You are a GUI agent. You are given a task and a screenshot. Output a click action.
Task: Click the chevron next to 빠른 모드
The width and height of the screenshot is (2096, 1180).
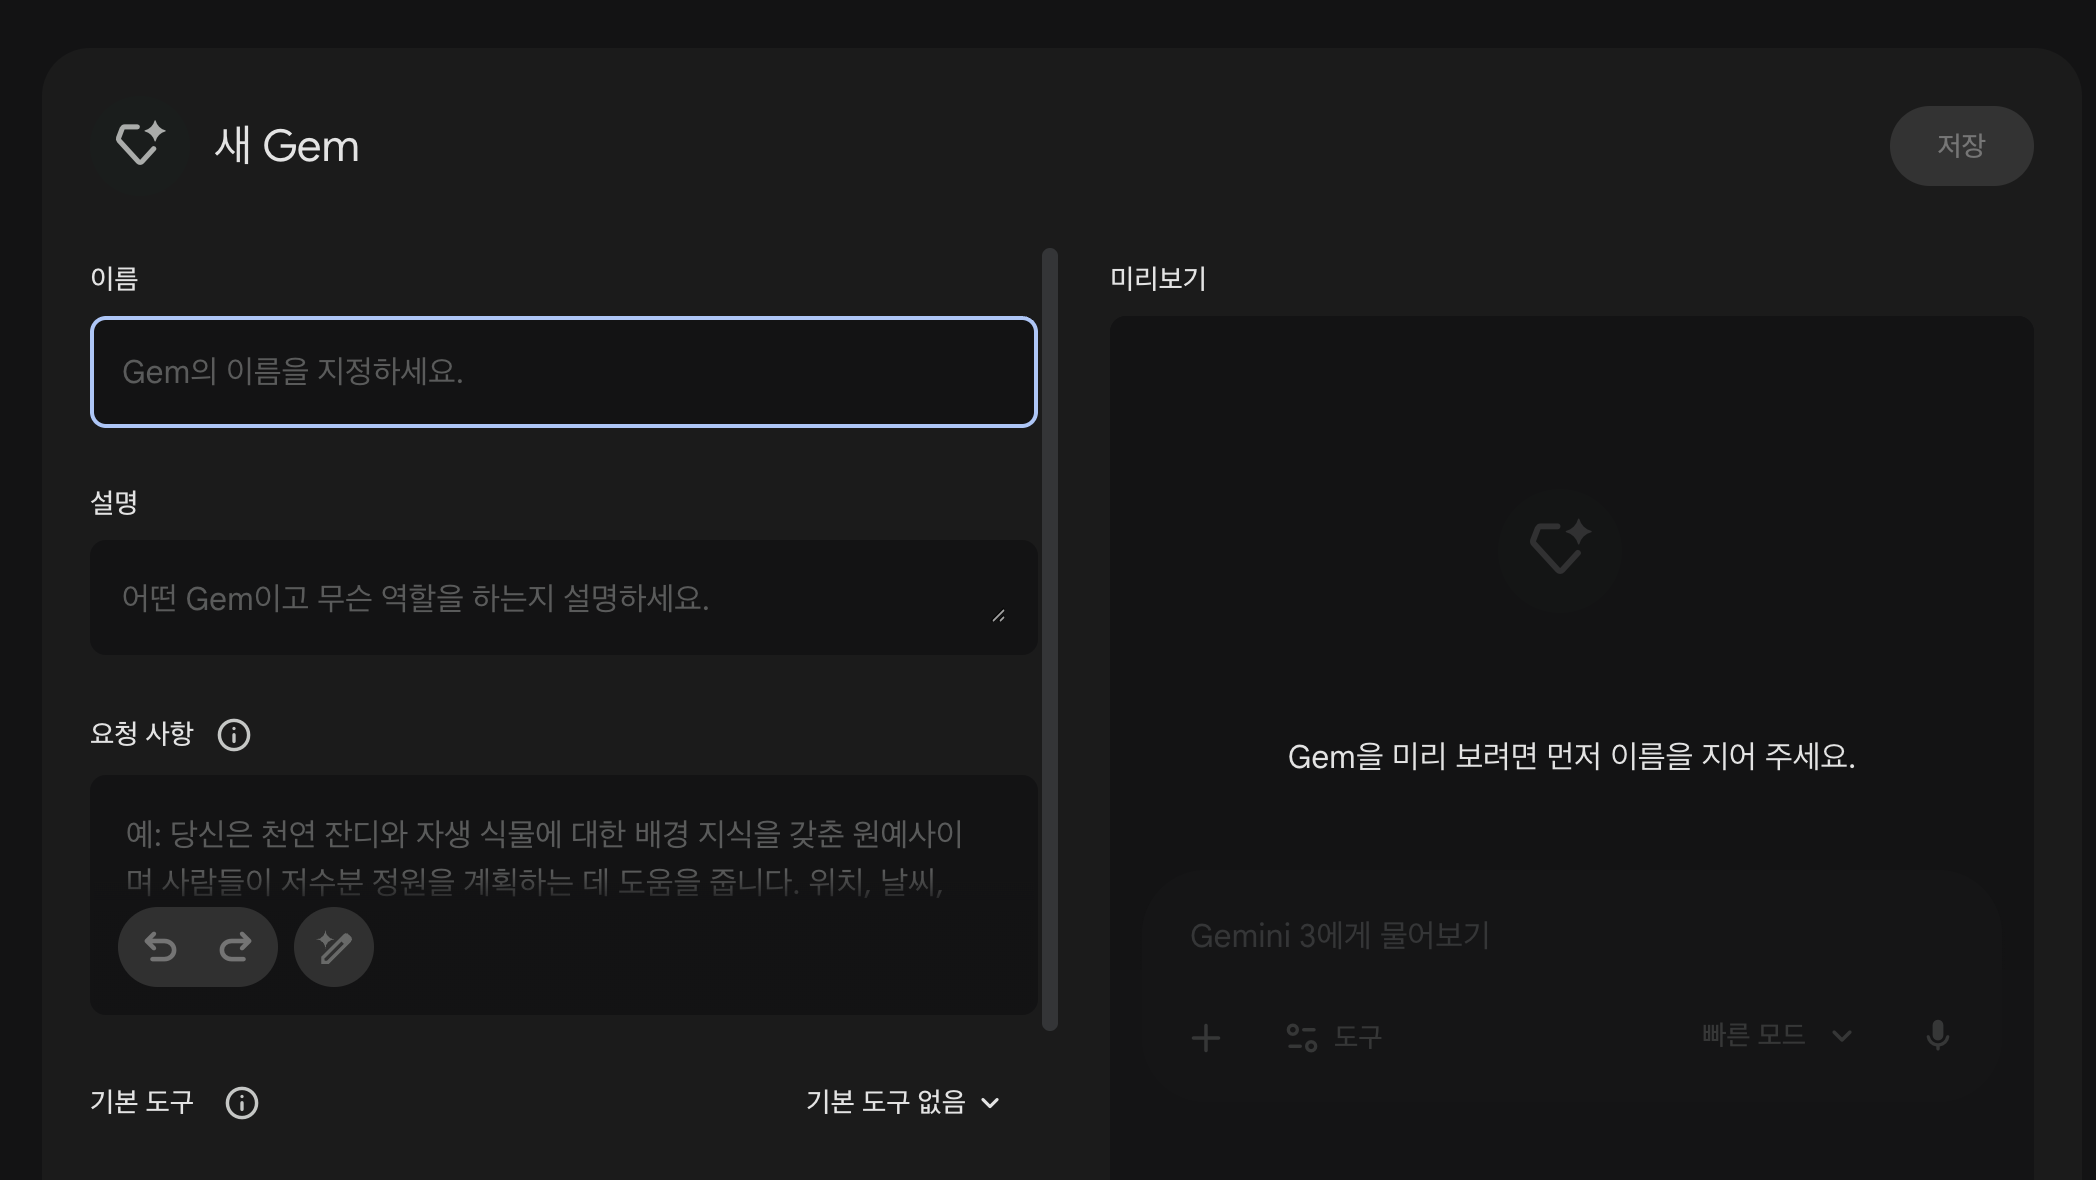[1842, 1036]
